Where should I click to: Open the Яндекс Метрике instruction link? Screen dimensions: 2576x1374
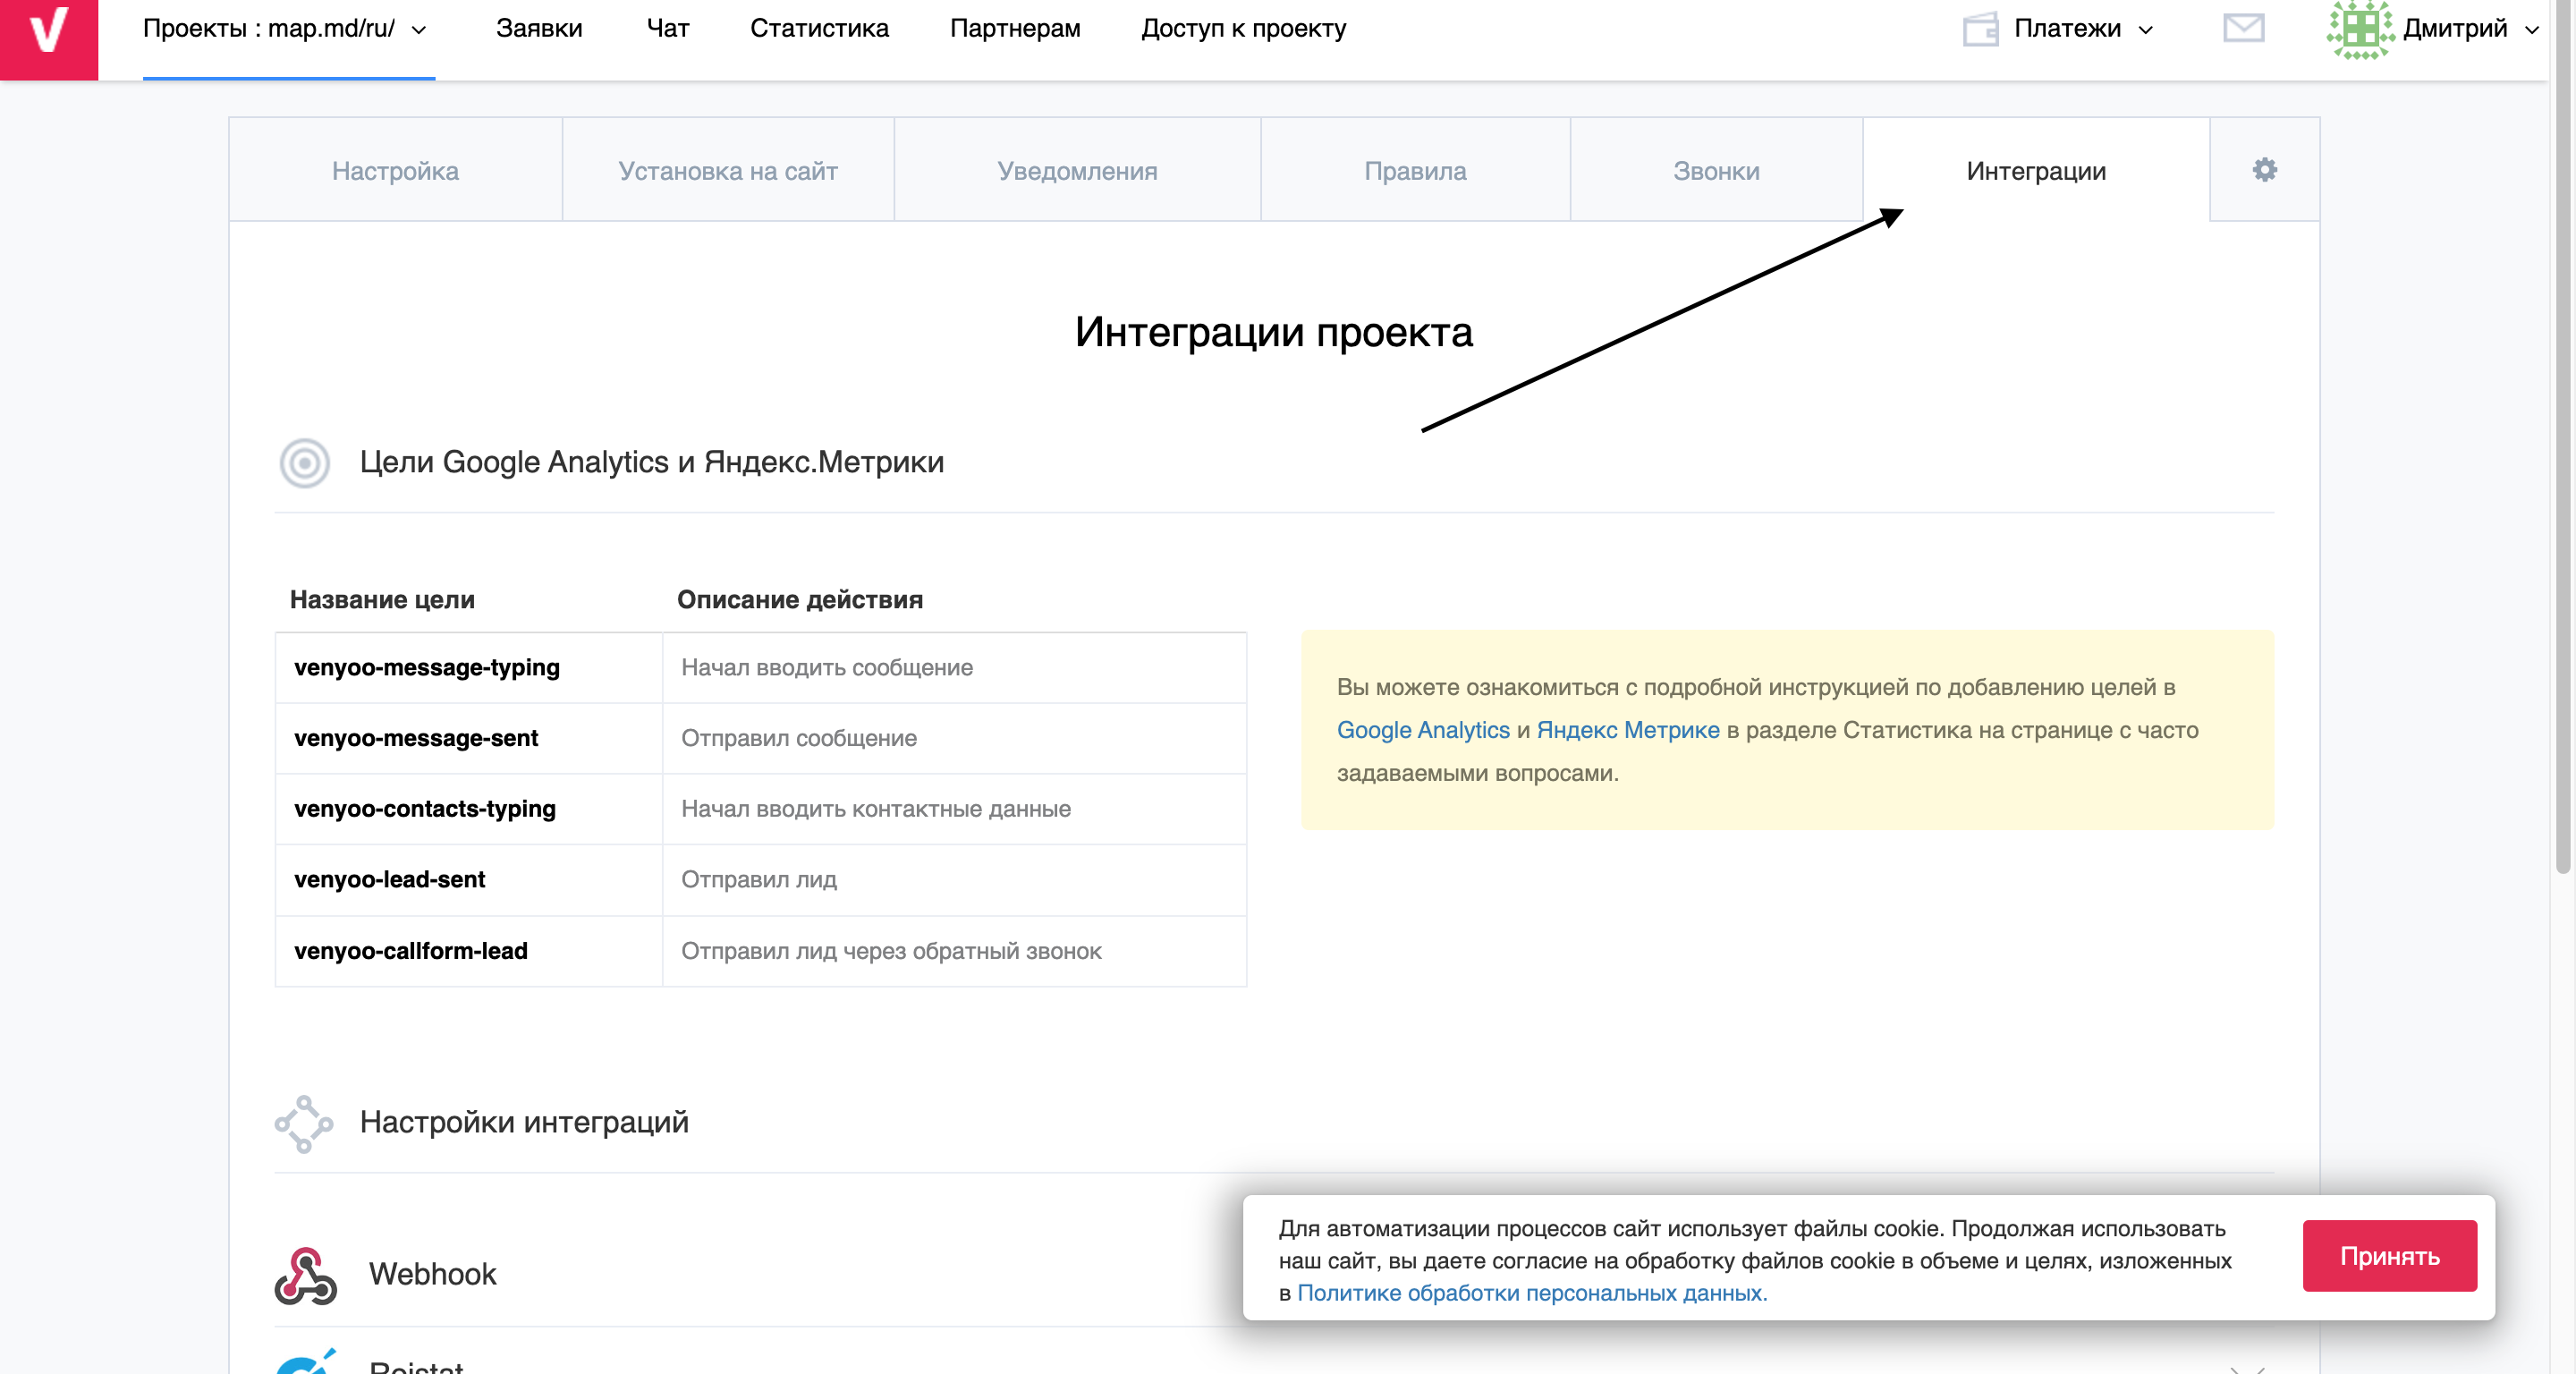(x=1627, y=730)
